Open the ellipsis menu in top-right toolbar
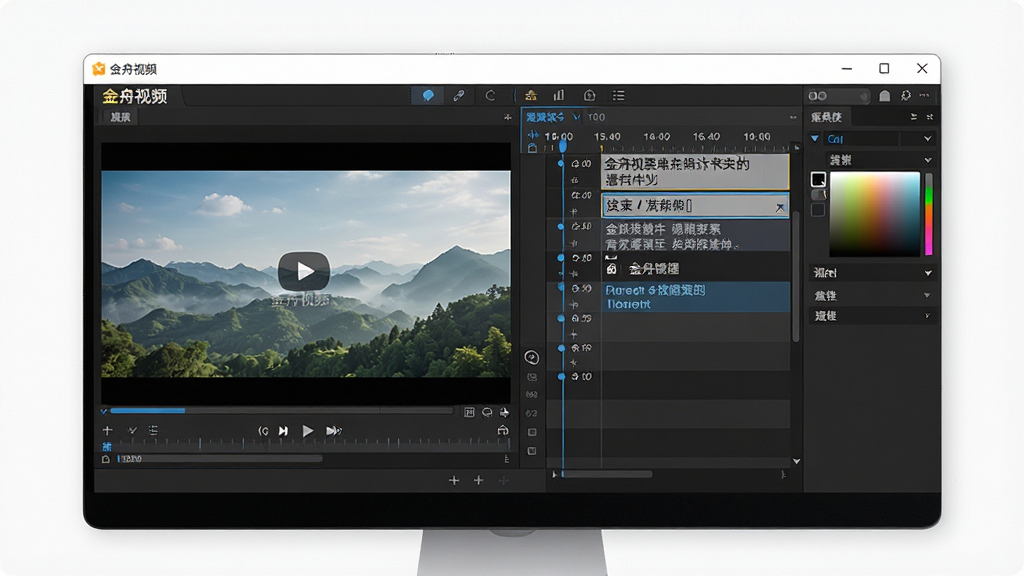Image resolution: width=1024 pixels, height=576 pixels. tap(925, 95)
